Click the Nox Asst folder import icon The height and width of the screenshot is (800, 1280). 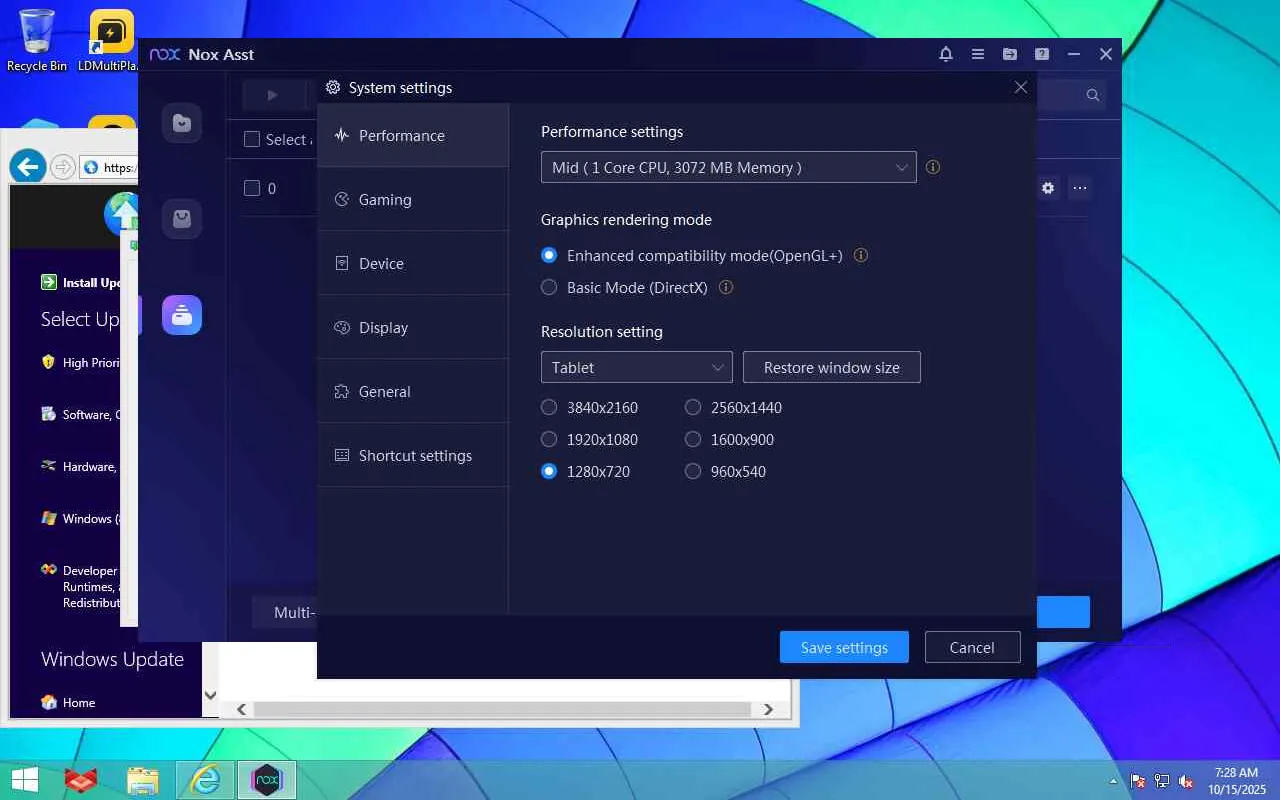(1010, 54)
